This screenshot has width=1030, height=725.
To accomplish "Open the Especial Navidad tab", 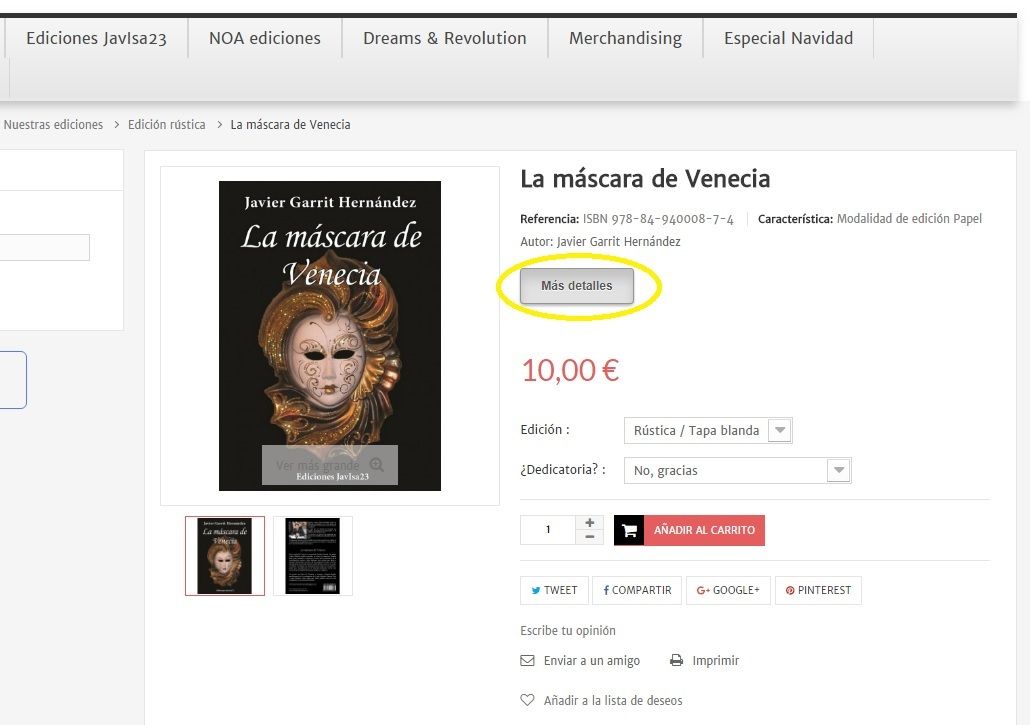I will [788, 38].
